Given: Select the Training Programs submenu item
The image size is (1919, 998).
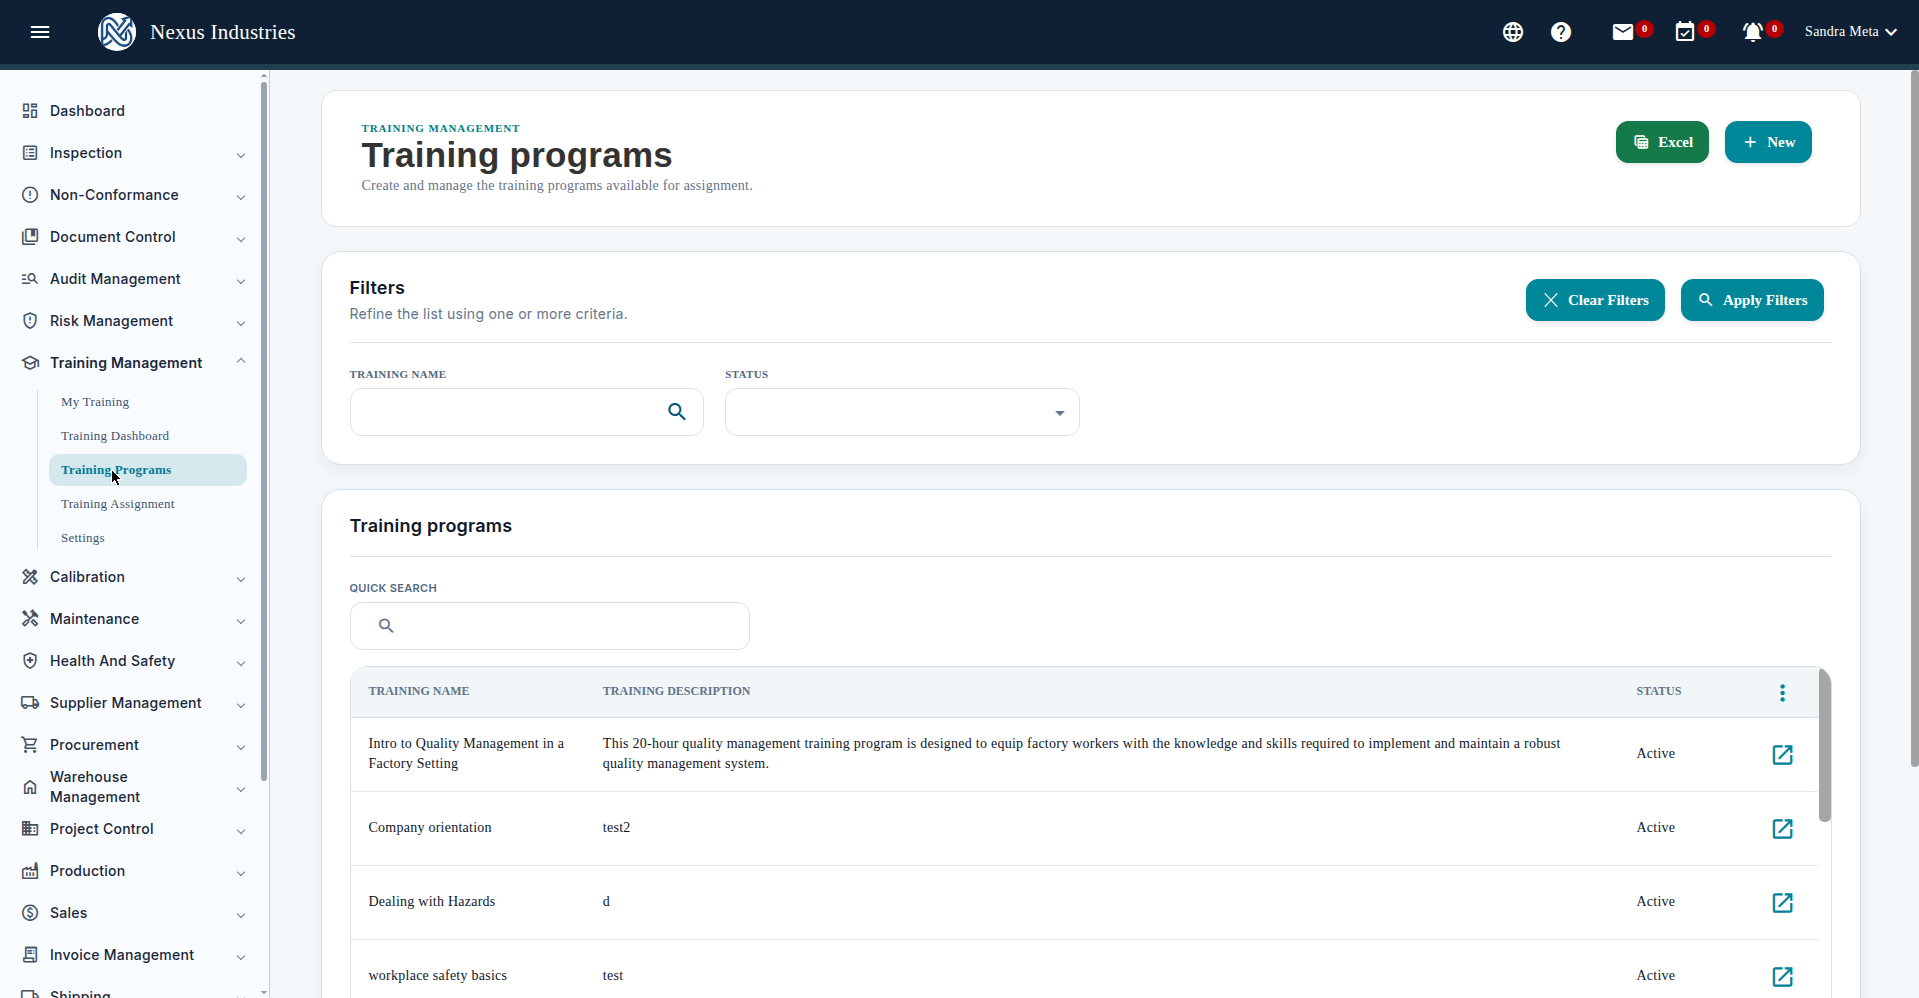Looking at the screenshot, I should click(148, 470).
